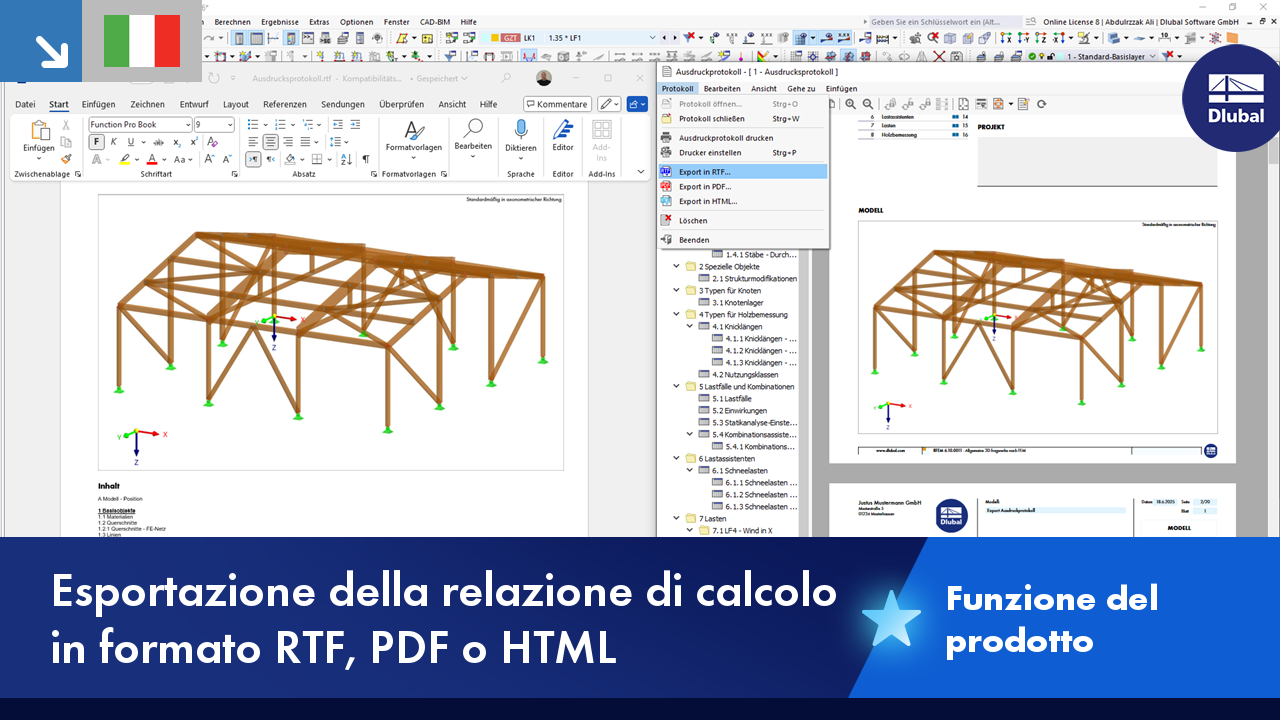Pick yellow text highlight color
The height and width of the screenshot is (720, 1280).
[x=125, y=159]
